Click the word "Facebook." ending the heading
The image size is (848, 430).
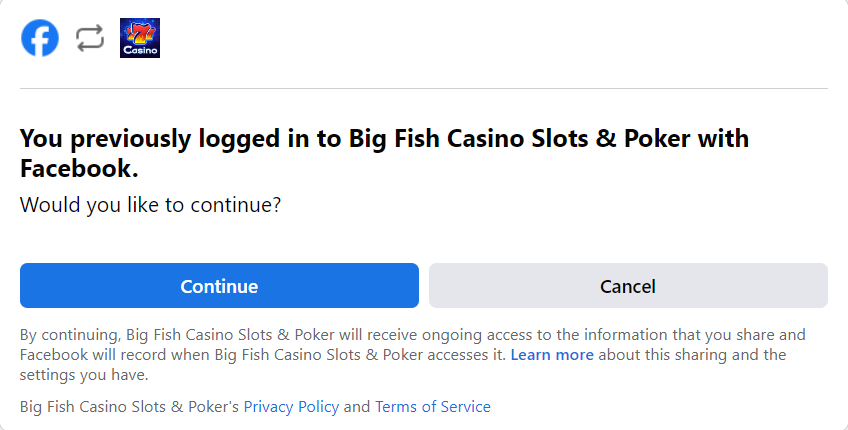tap(79, 169)
